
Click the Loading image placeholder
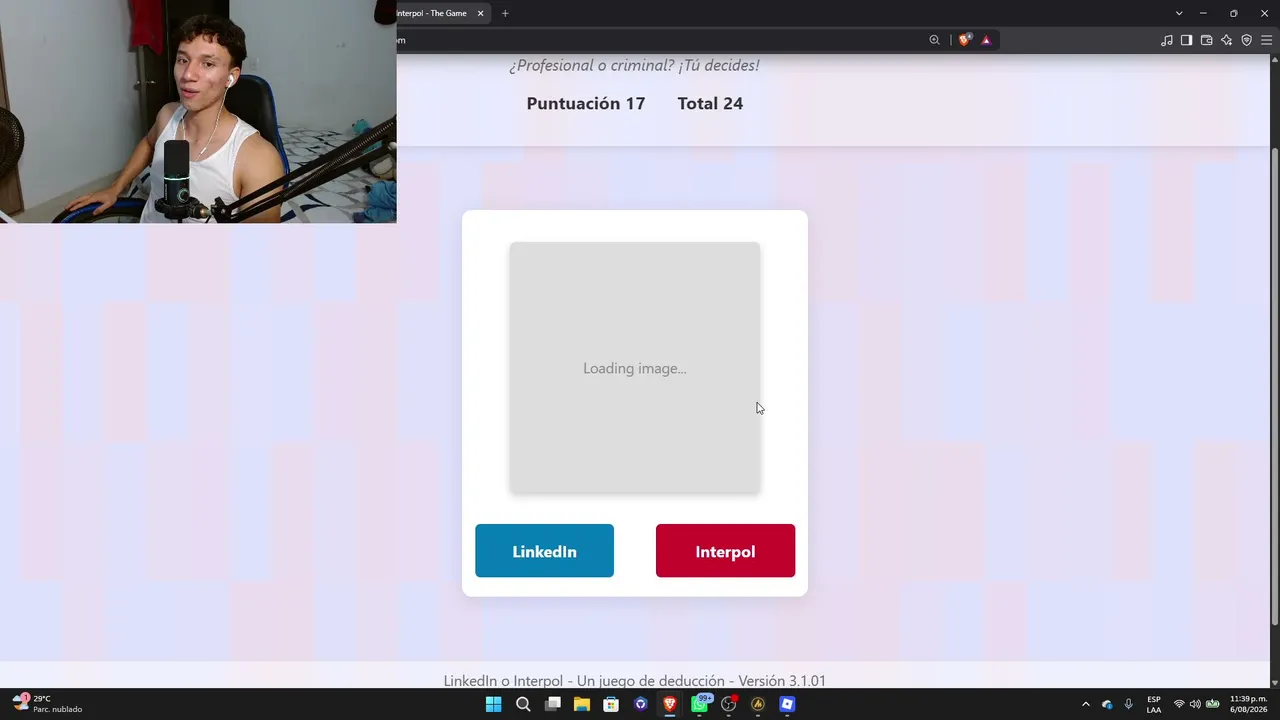[x=635, y=368]
